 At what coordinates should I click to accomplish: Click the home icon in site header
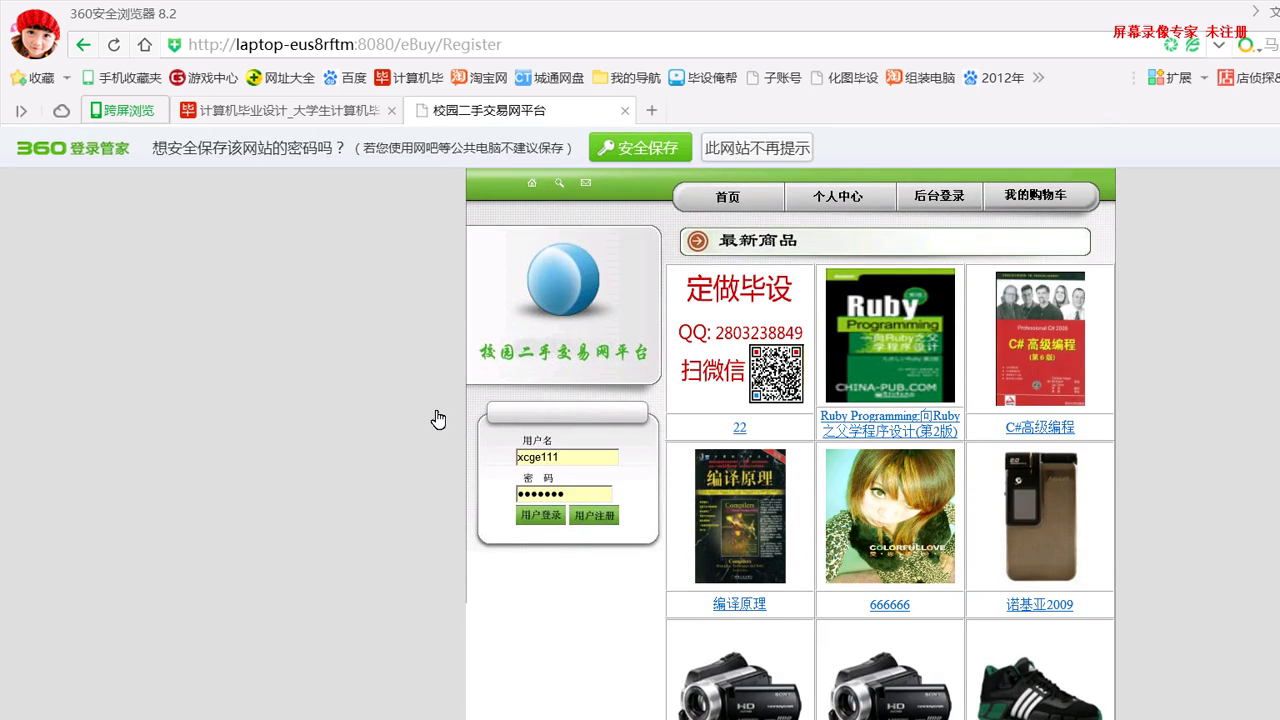(x=532, y=183)
